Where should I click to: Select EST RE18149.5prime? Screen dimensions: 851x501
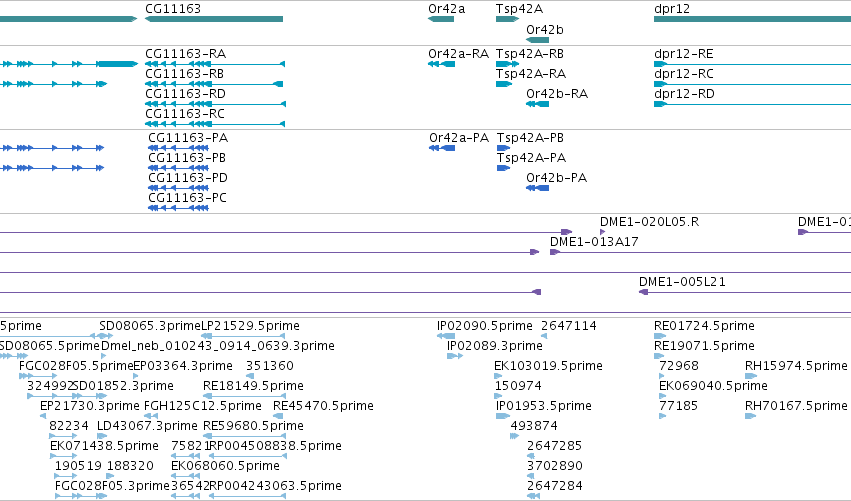(253, 386)
